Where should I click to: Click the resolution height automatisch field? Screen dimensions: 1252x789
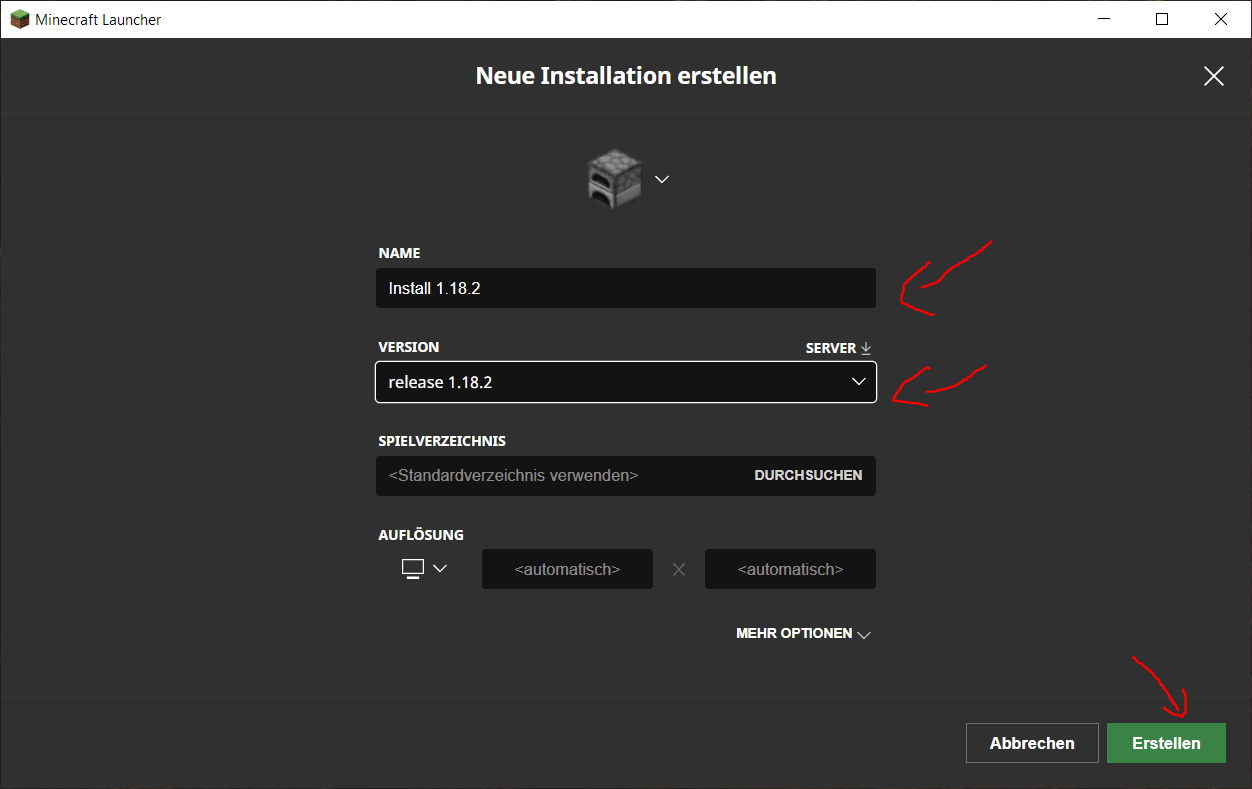pos(790,569)
